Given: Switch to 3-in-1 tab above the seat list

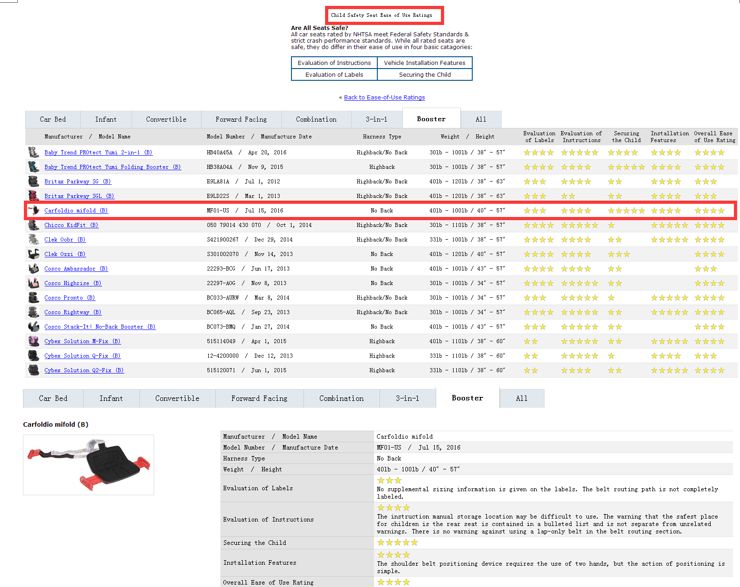Looking at the screenshot, I should click(377, 119).
